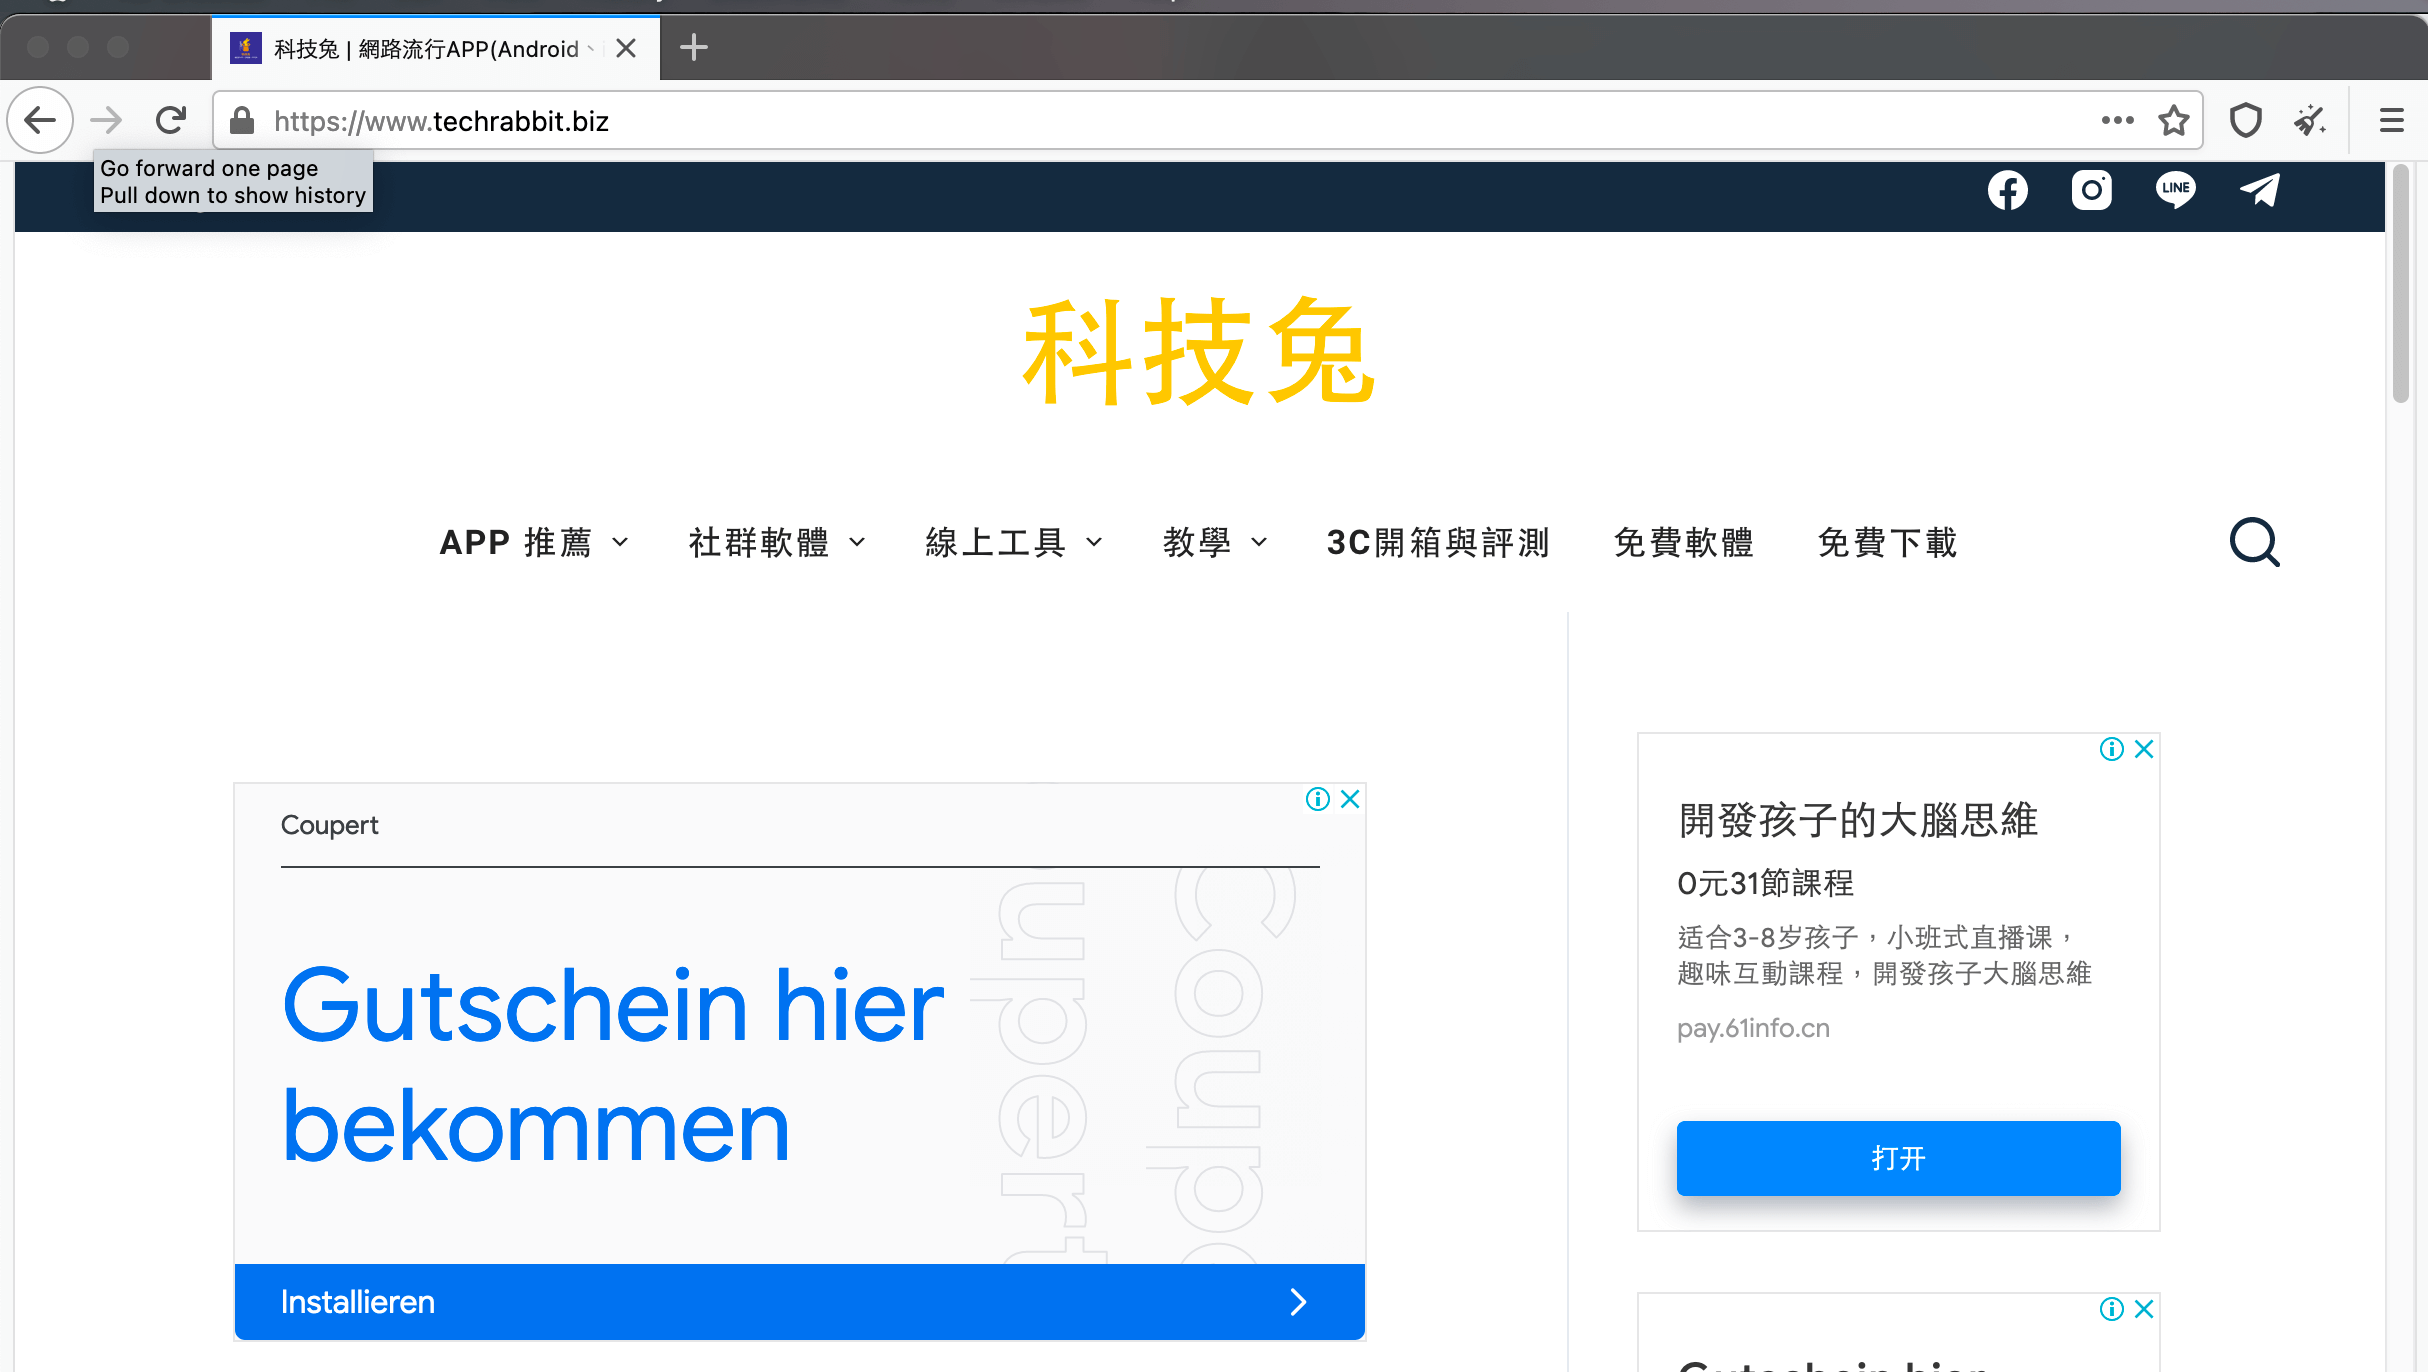Open 3C開箱與評測 menu item
Image resolution: width=2428 pixels, height=1372 pixels.
click(x=1439, y=542)
